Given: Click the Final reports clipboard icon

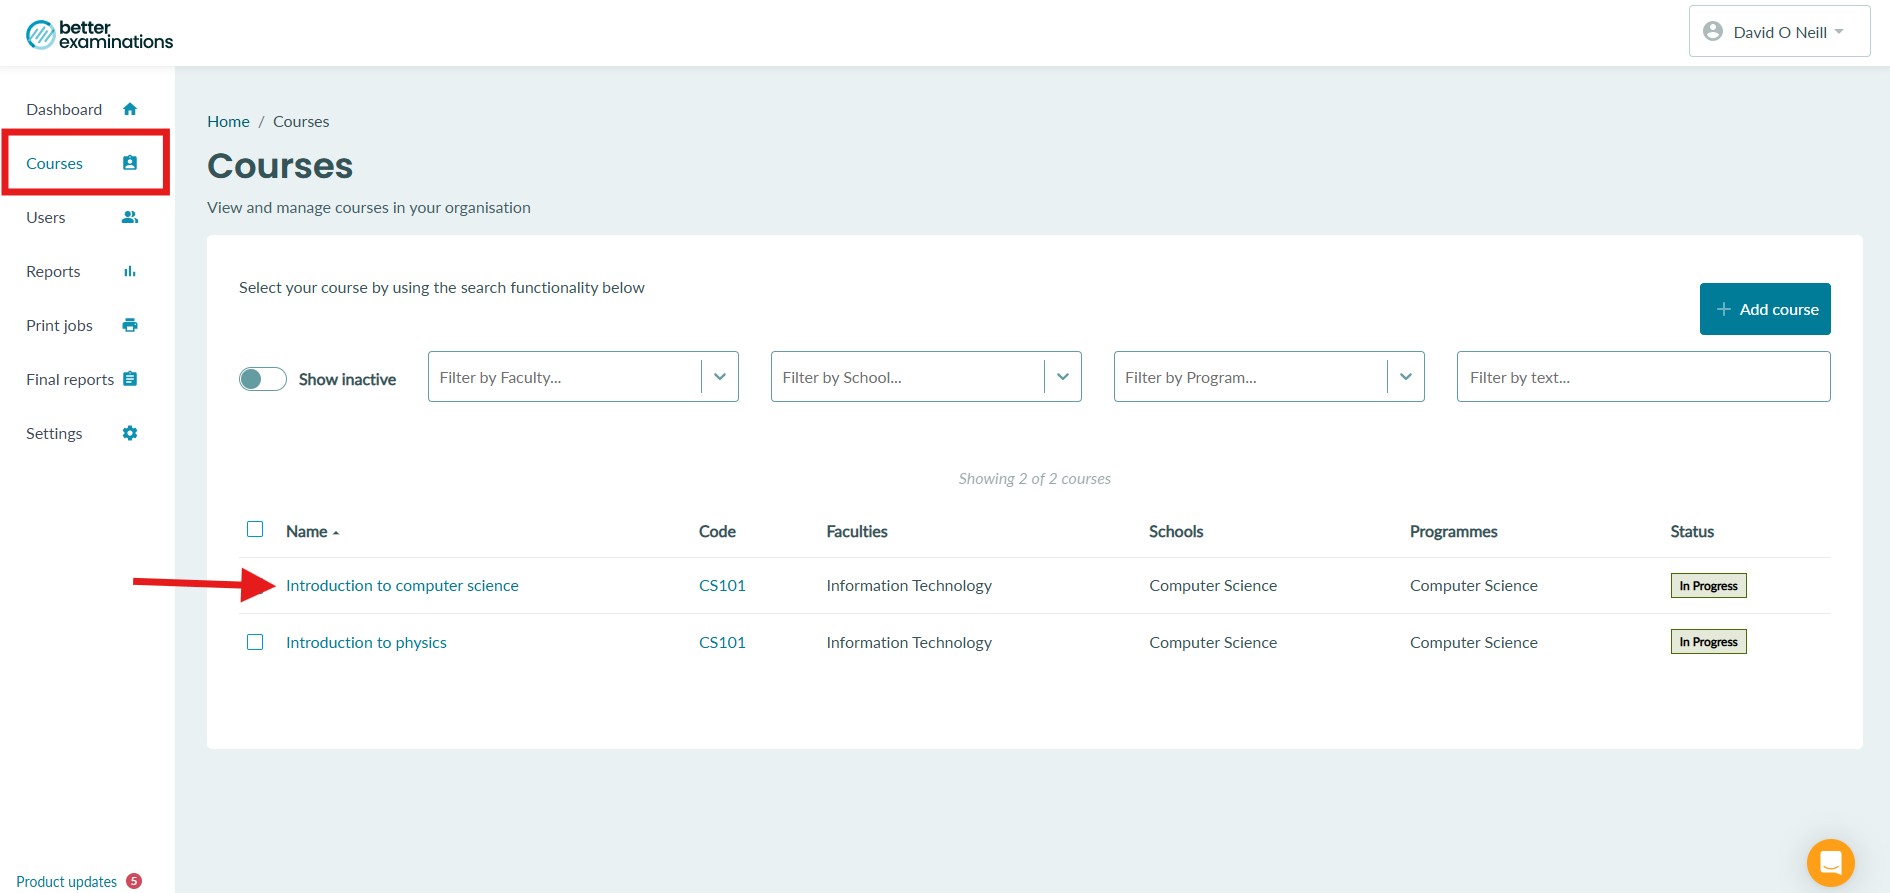Looking at the screenshot, I should click(x=130, y=379).
